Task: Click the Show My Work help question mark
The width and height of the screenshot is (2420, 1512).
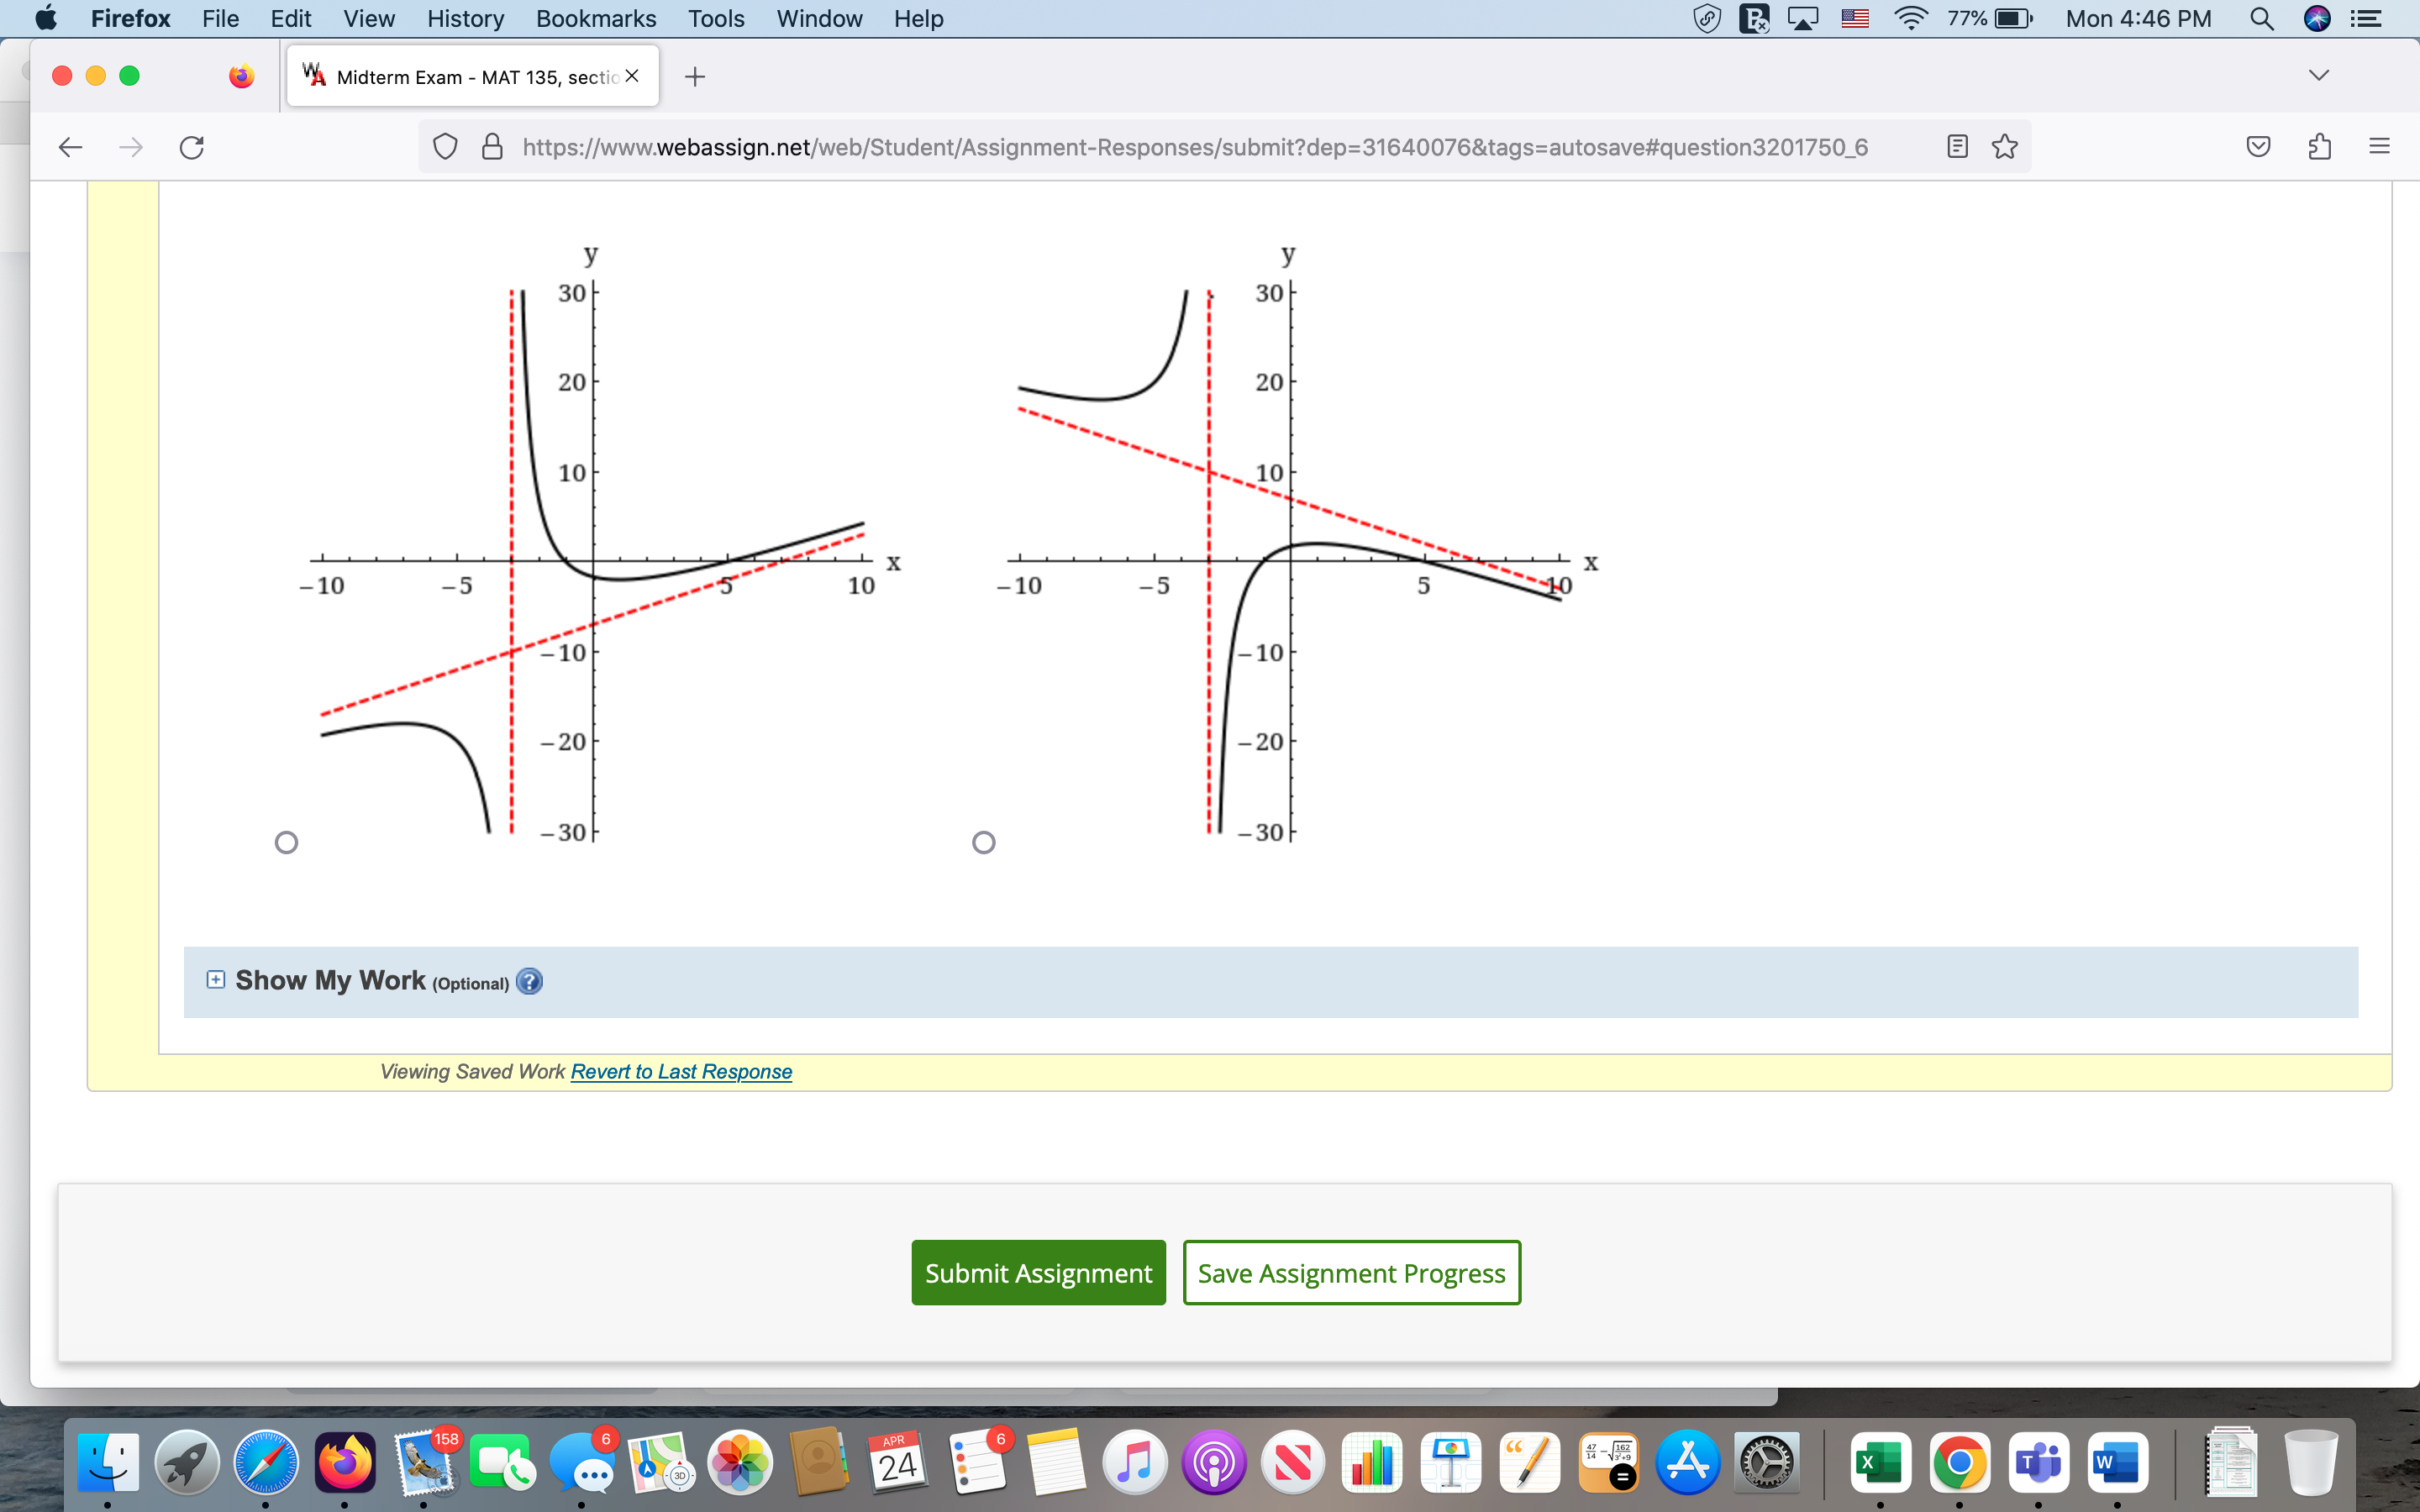Action: click(x=529, y=981)
